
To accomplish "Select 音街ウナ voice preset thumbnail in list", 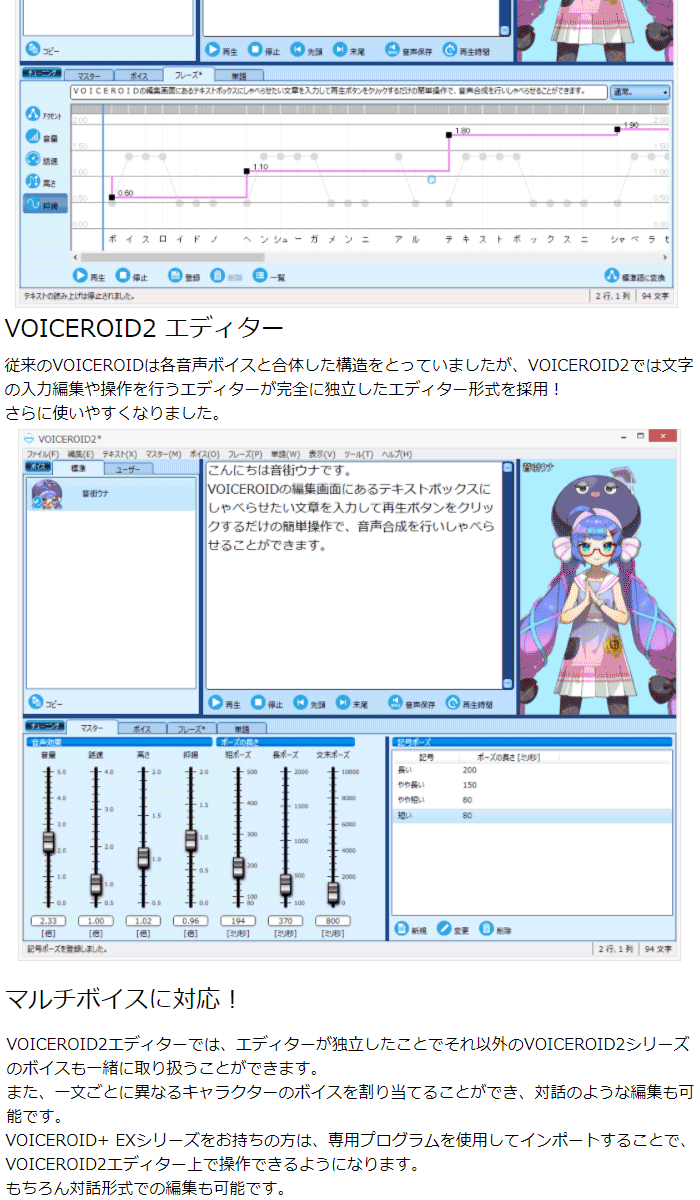I will click(x=46, y=493).
